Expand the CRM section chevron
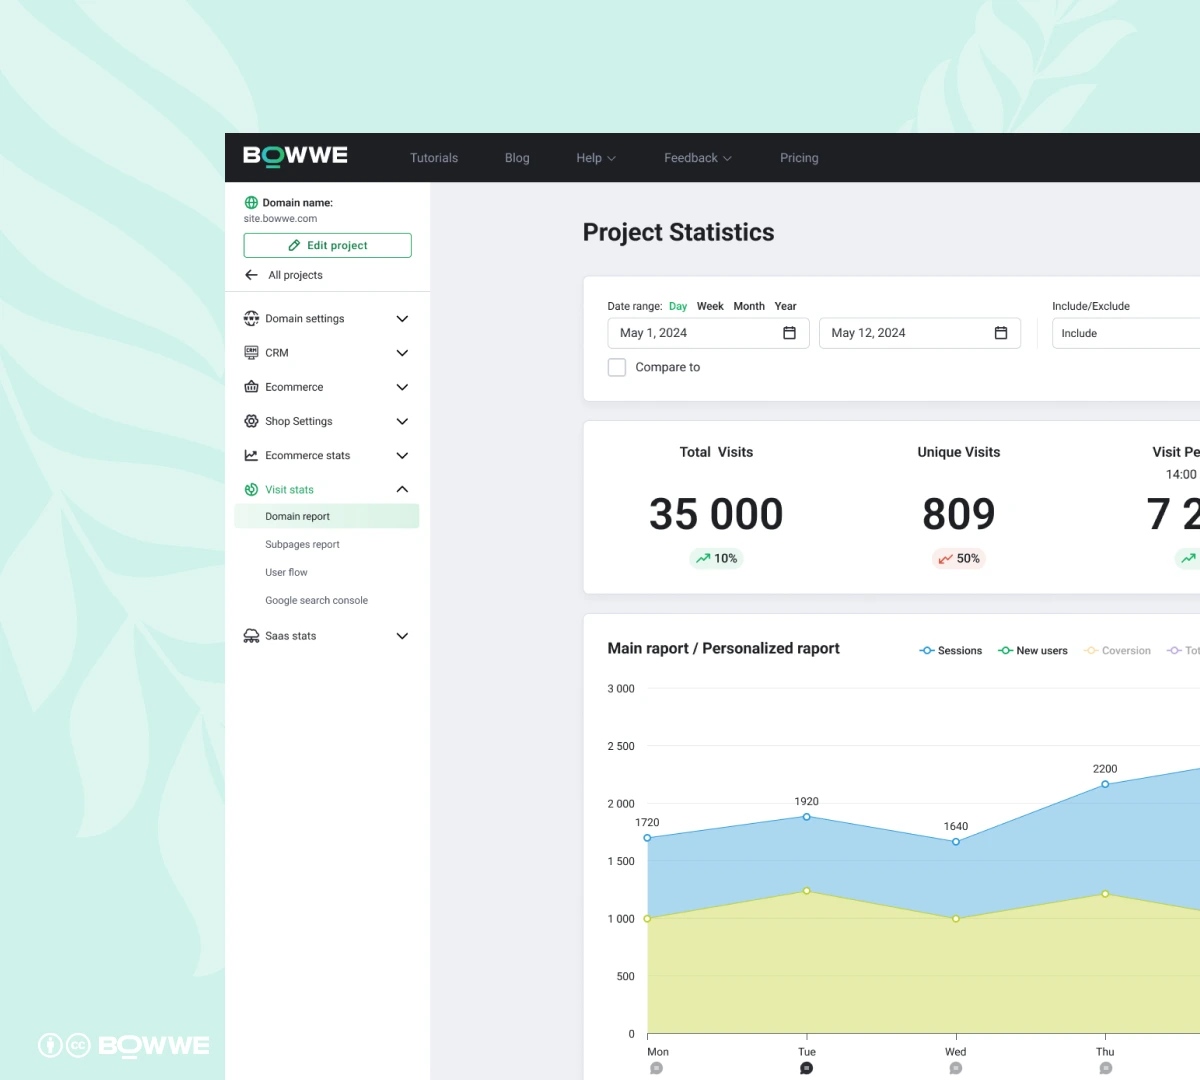The image size is (1200, 1080). coord(402,352)
